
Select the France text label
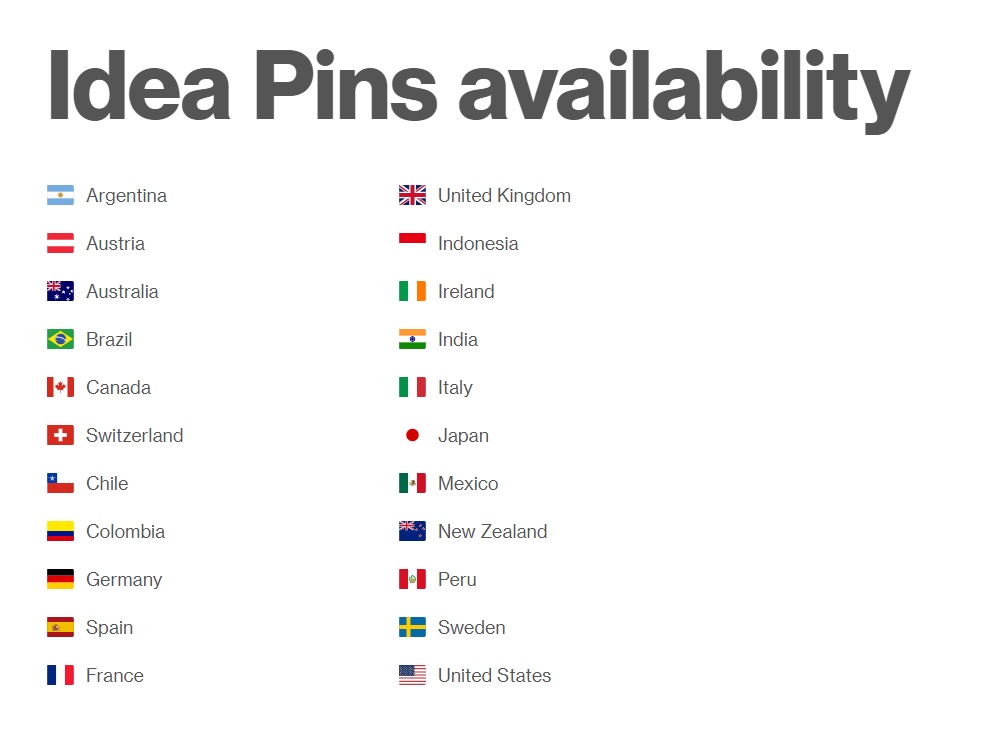pyautogui.click(x=115, y=676)
